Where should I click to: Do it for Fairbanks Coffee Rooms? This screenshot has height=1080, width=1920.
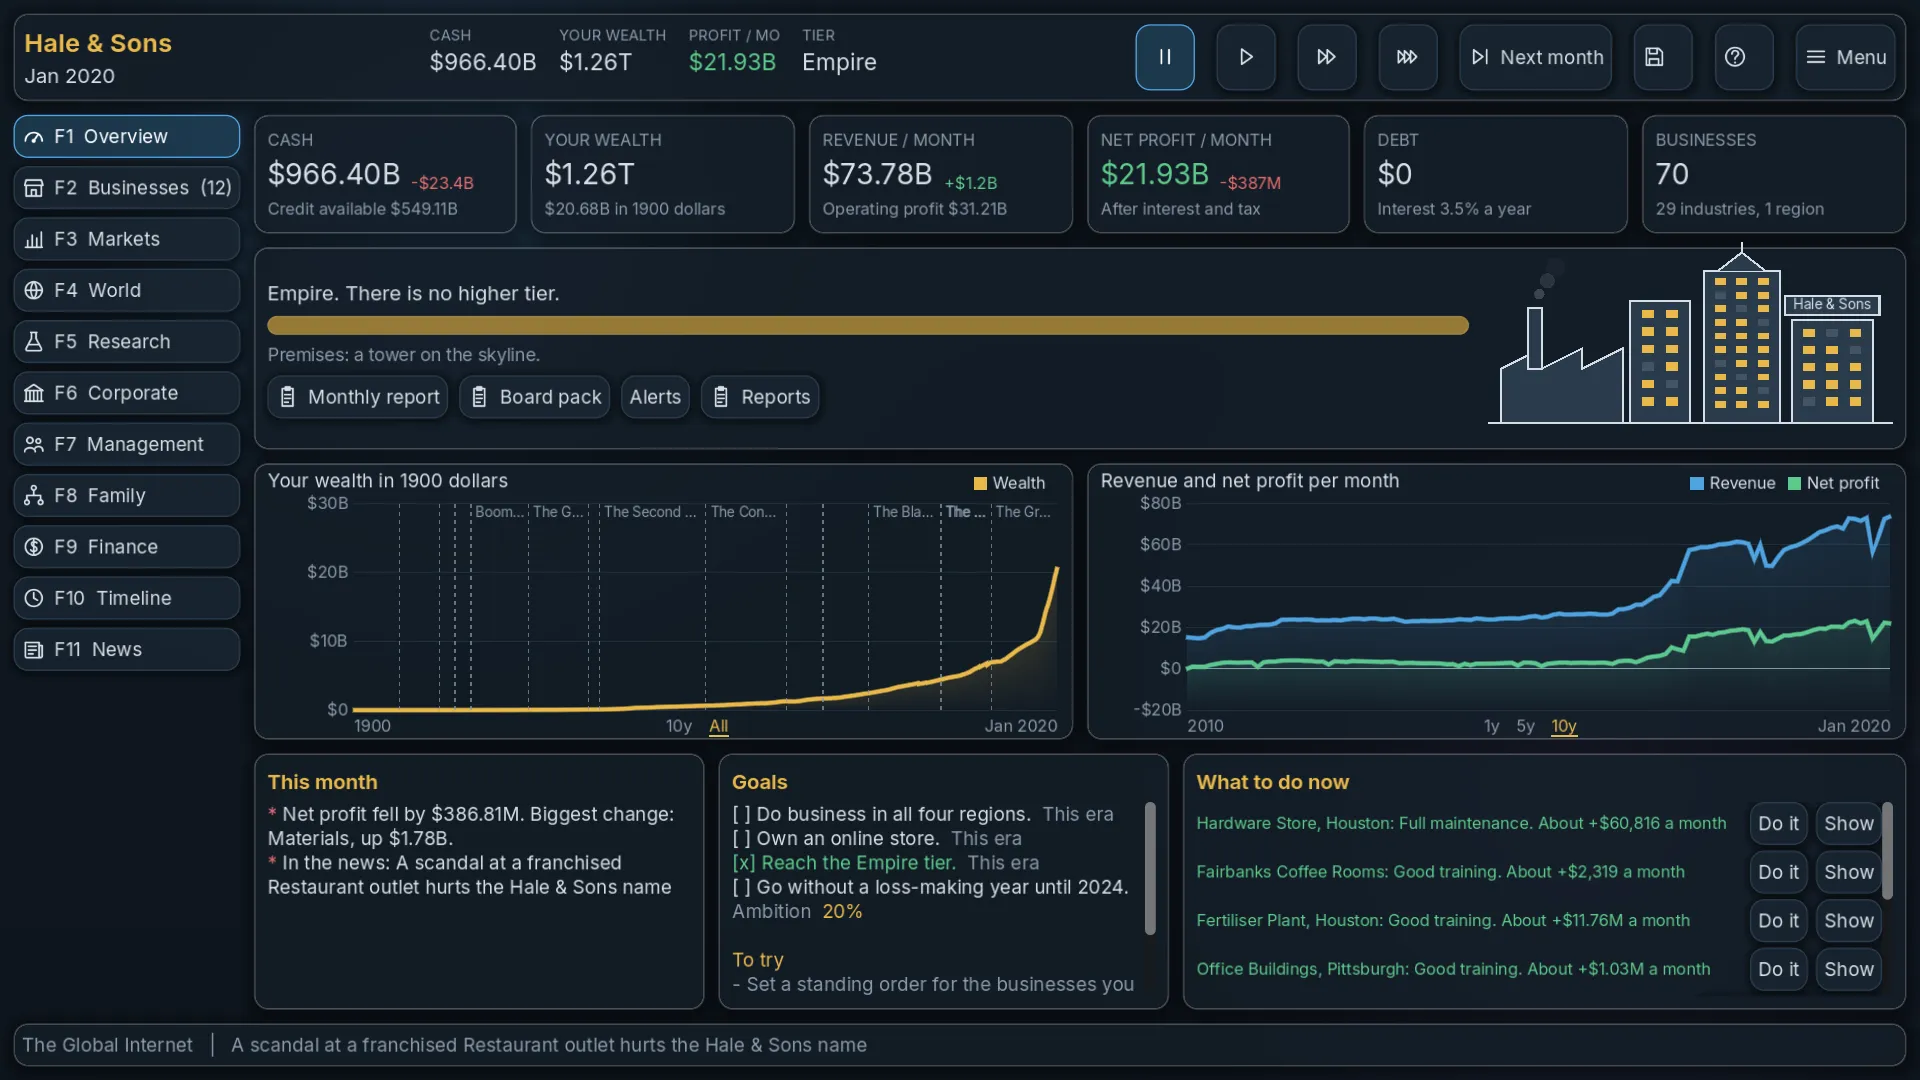(1778, 872)
